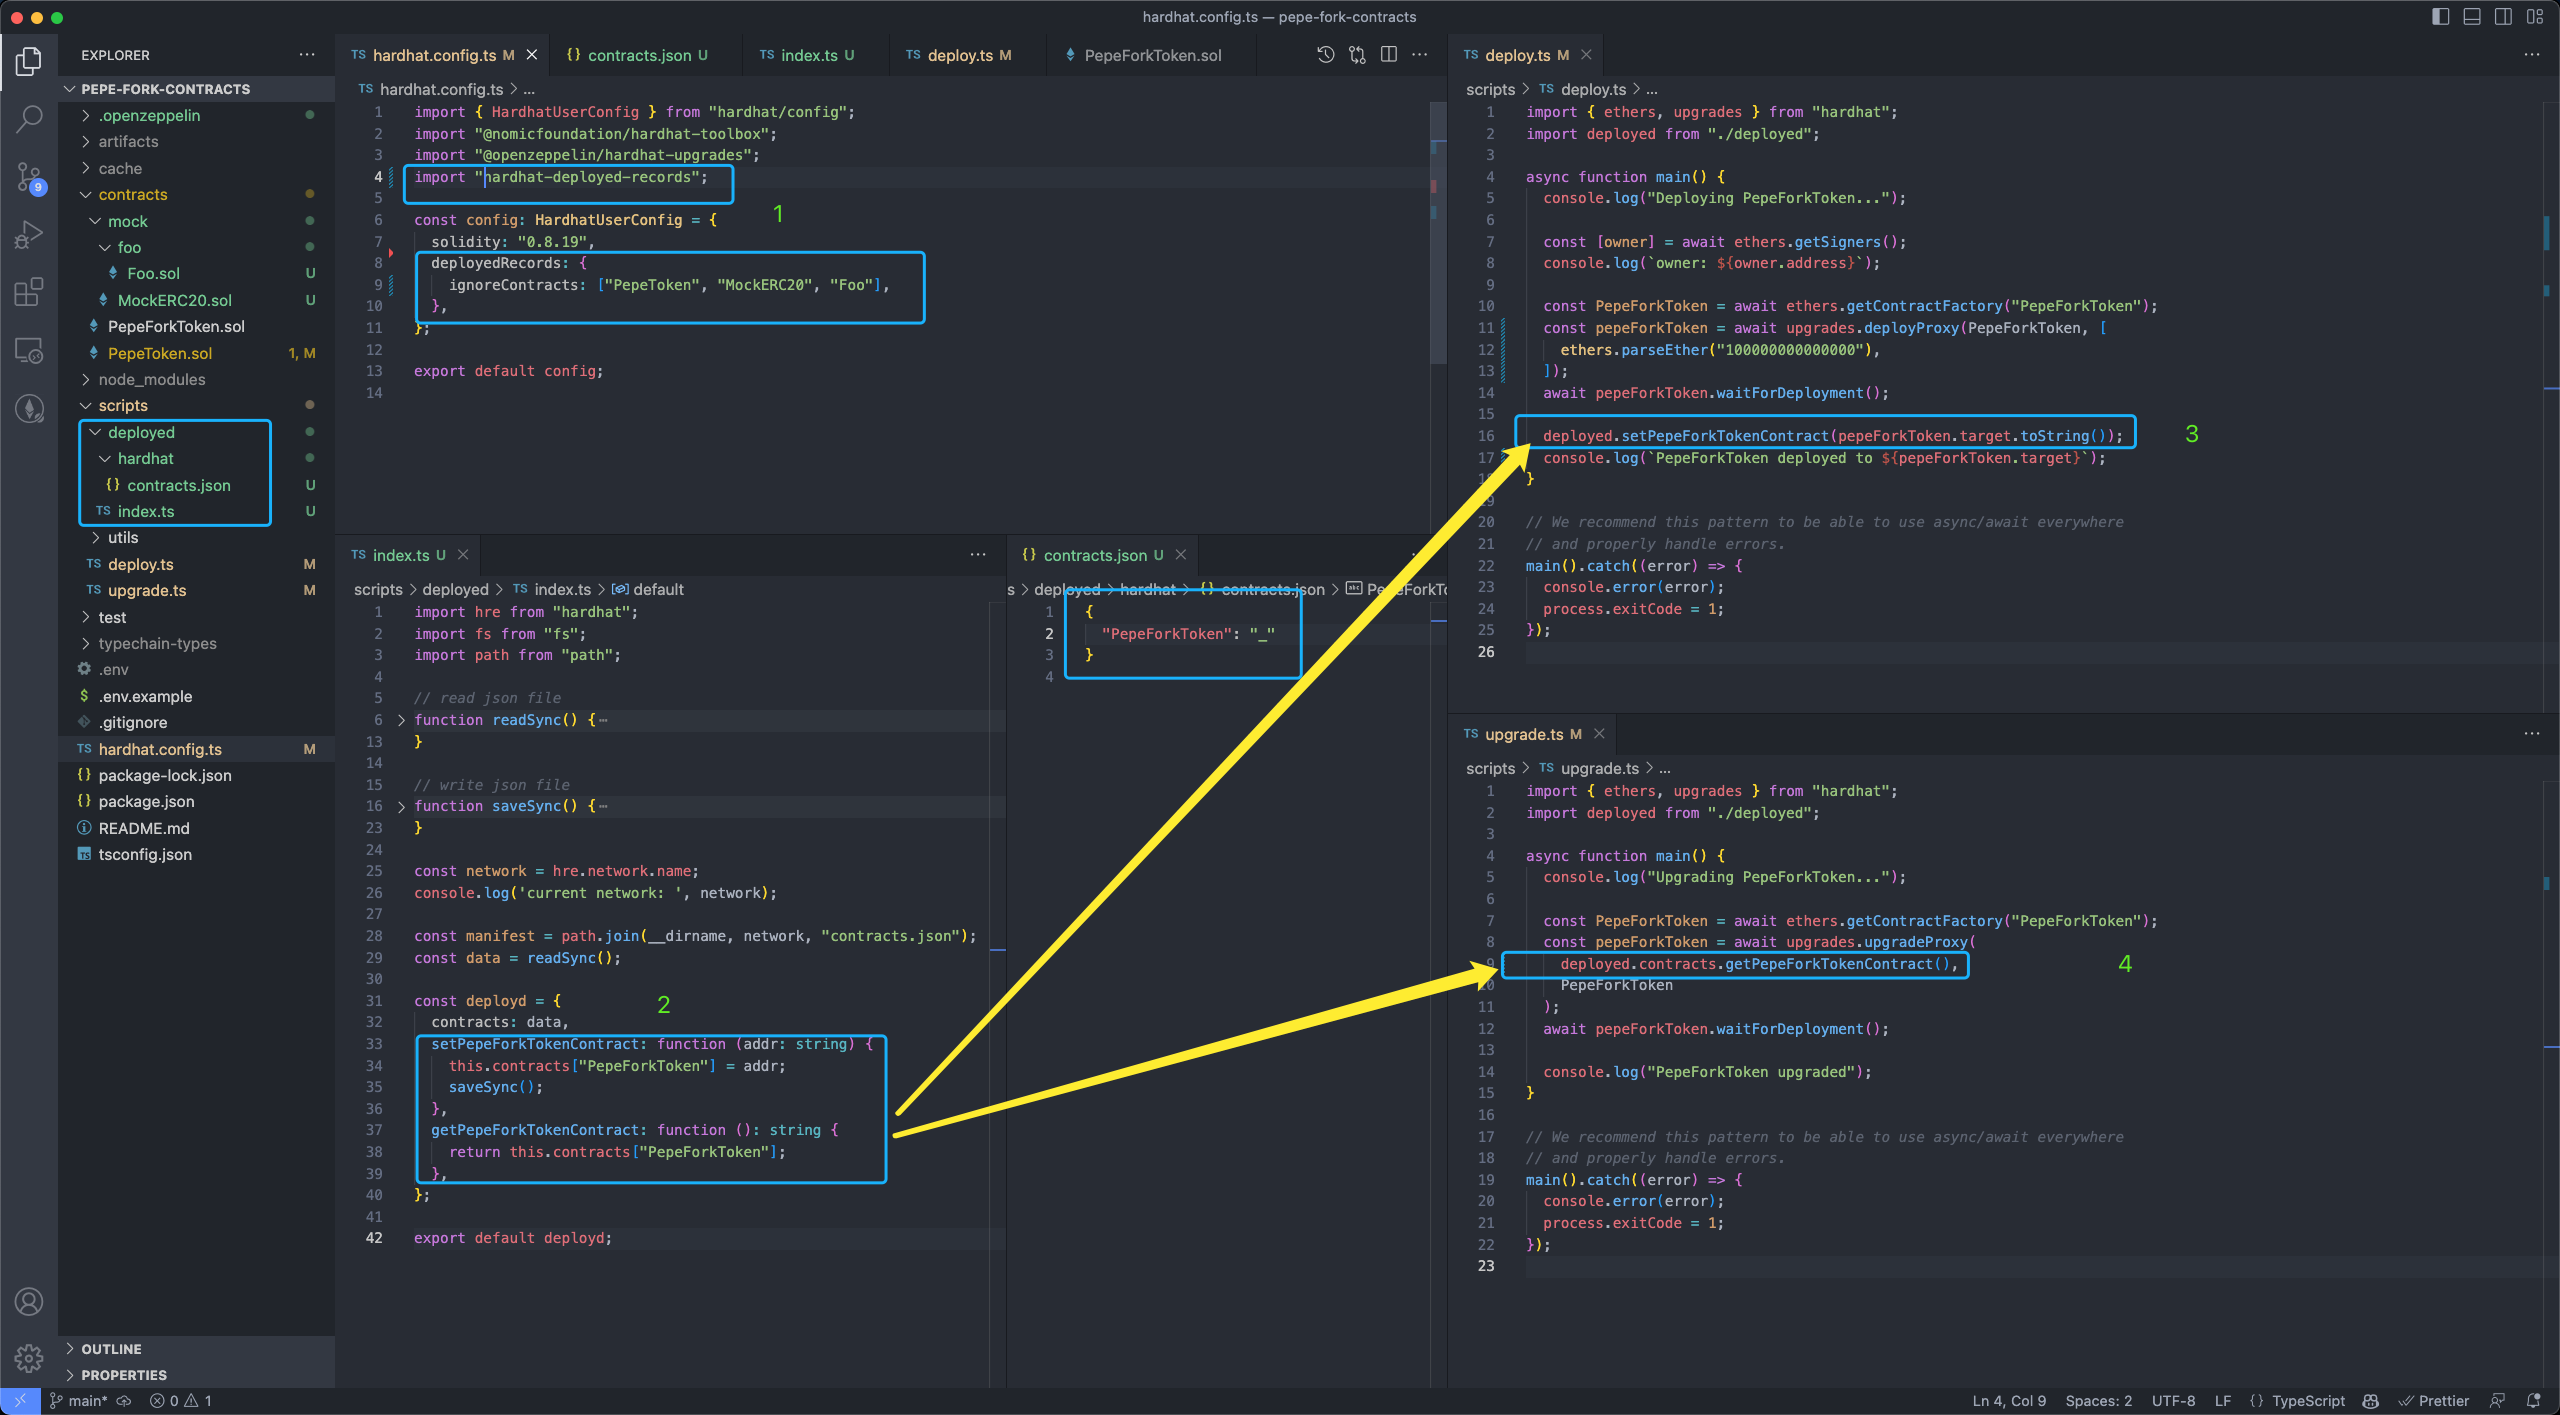Open the Extensions view
Viewport: 2560px width, 1415px height.
tap(29, 292)
